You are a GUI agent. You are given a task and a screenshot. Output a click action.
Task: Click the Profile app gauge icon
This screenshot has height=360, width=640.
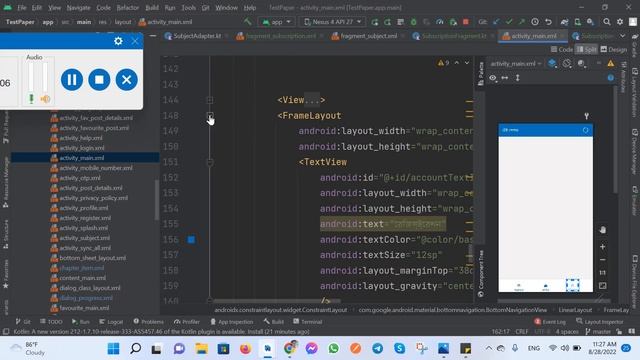[x=440, y=22]
